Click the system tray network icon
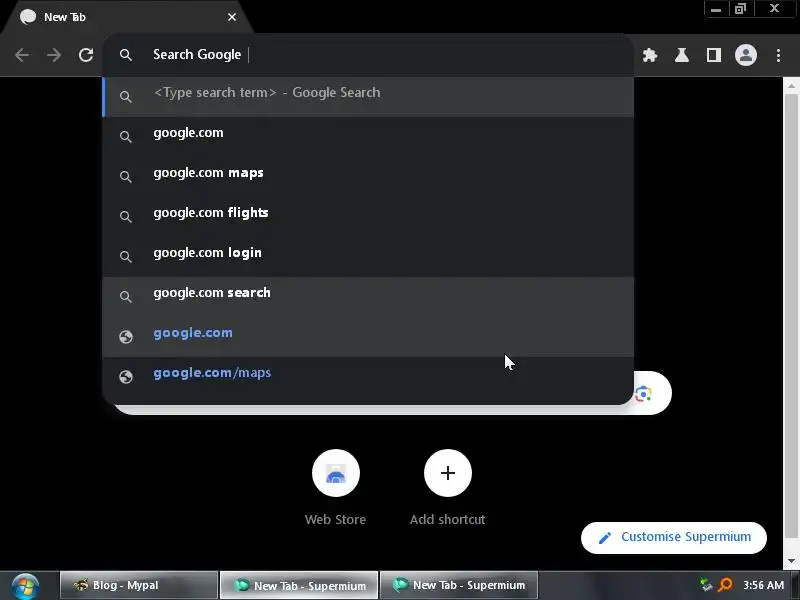Viewport: 800px width, 600px height. (x=706, y=585)
